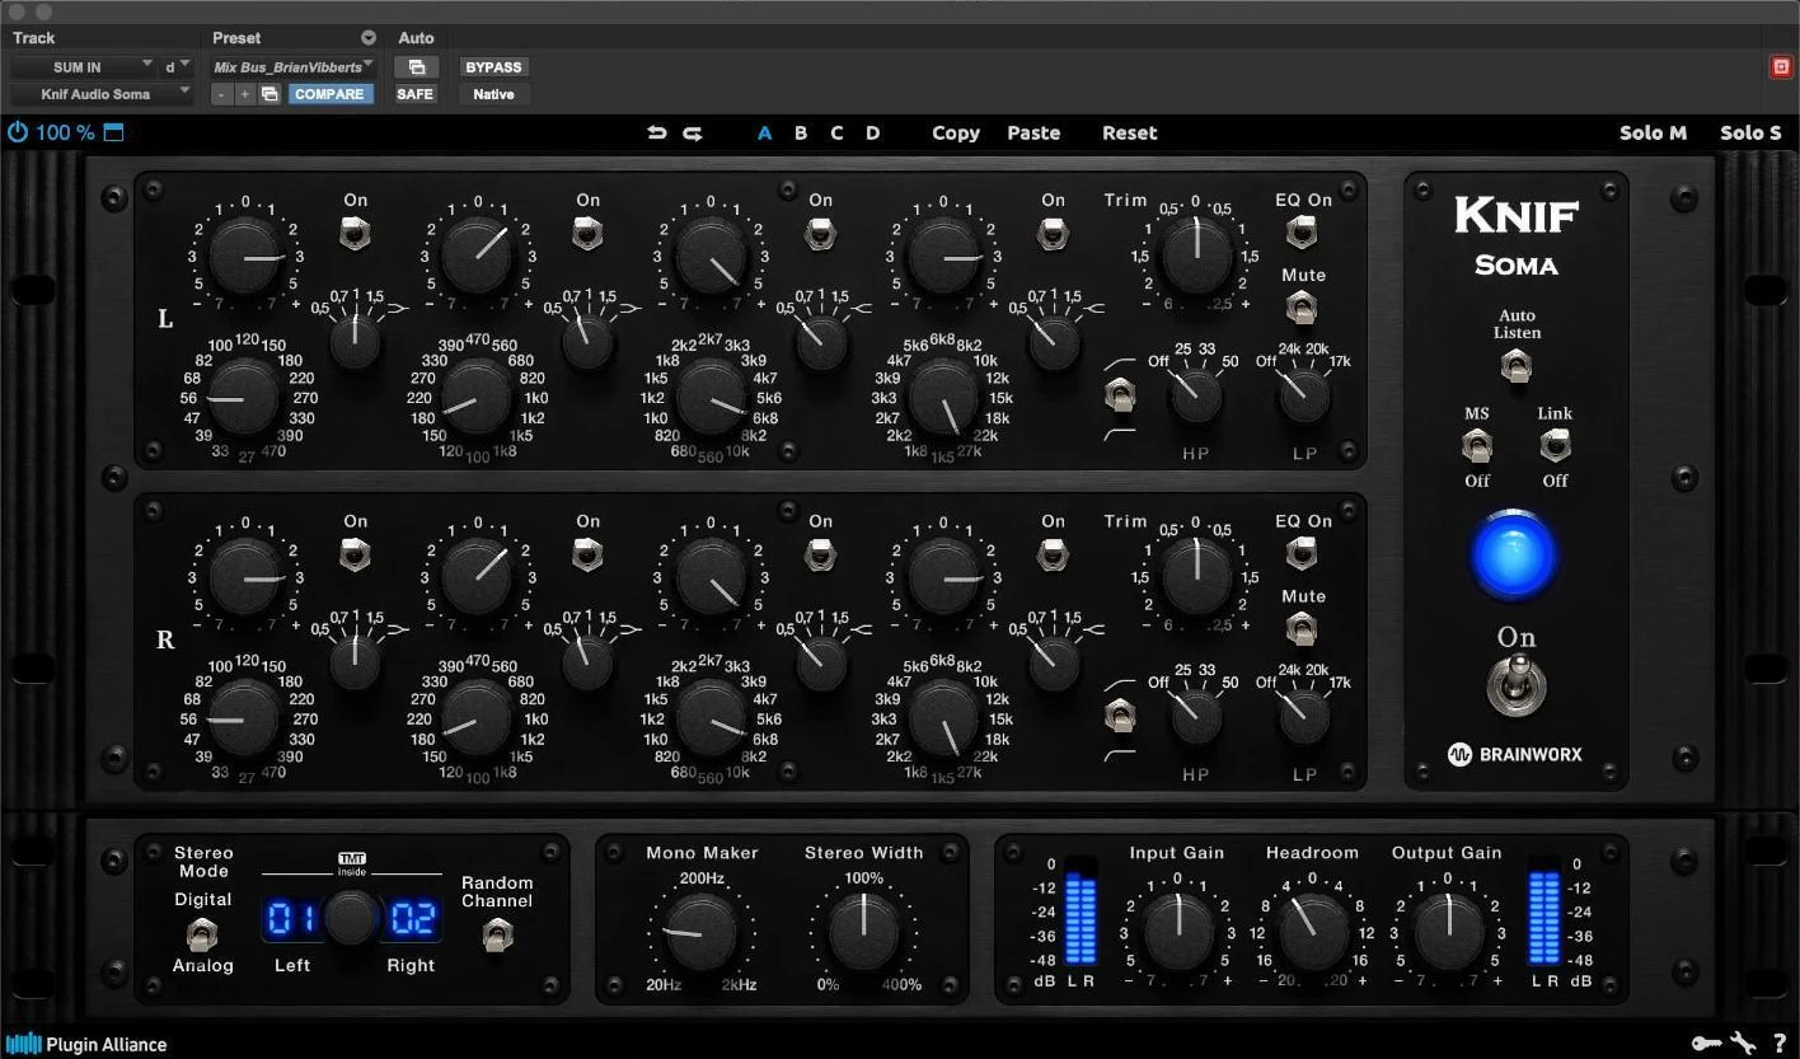Open the question mark help icon
The image size is (1800, 1059).
(1780, 1044)
